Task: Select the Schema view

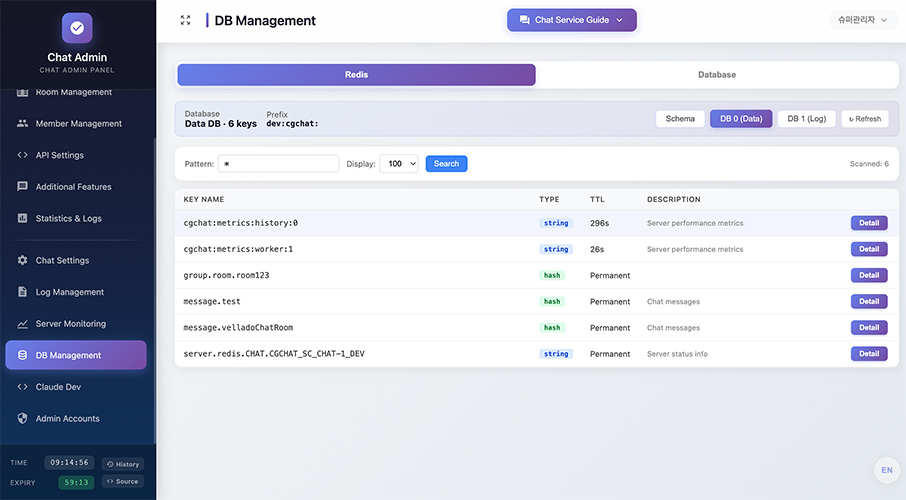Action: pos(680,118)
